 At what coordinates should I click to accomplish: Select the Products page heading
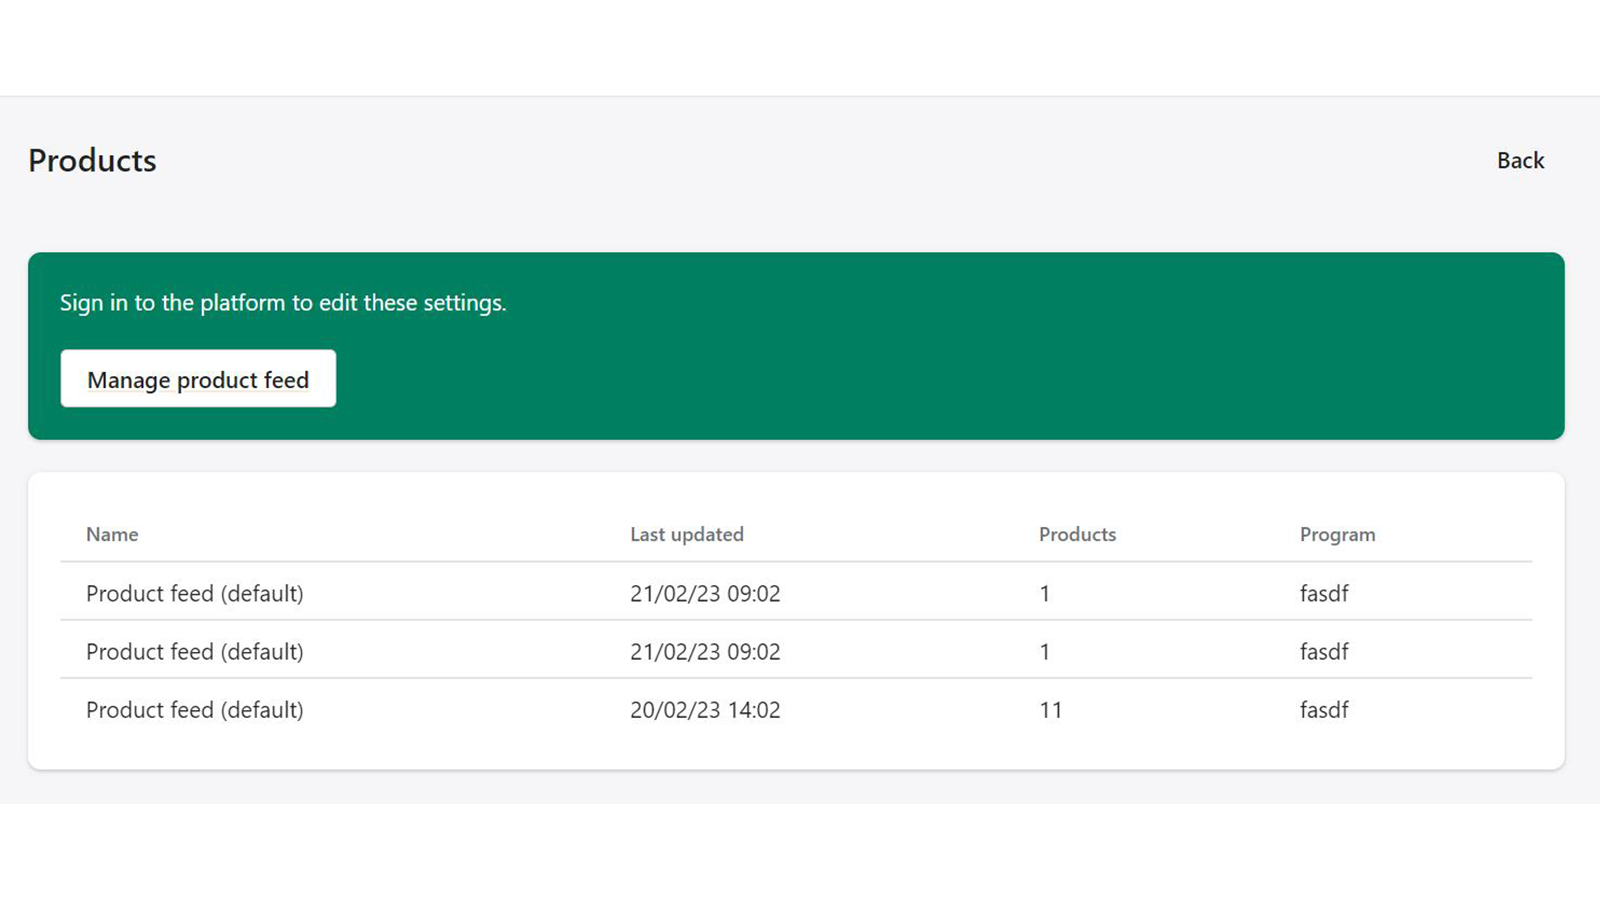pos(91,160)
